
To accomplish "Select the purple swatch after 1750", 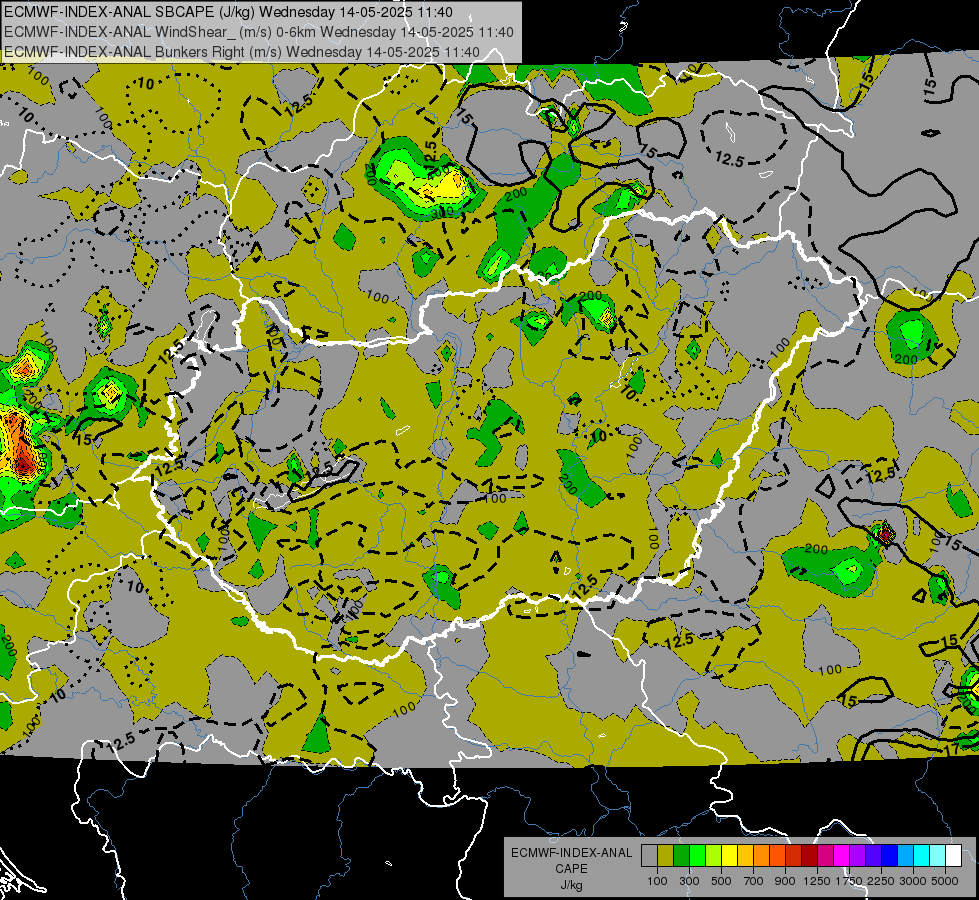I will tap(858, 856).
